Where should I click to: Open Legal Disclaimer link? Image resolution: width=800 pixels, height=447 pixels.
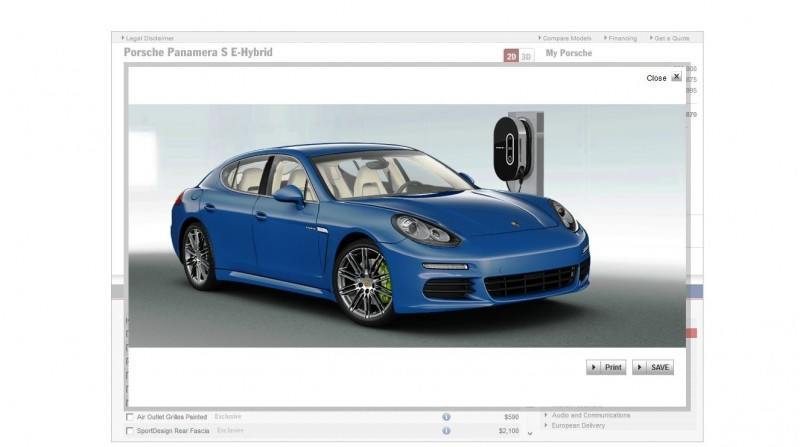tap(148, 38)
